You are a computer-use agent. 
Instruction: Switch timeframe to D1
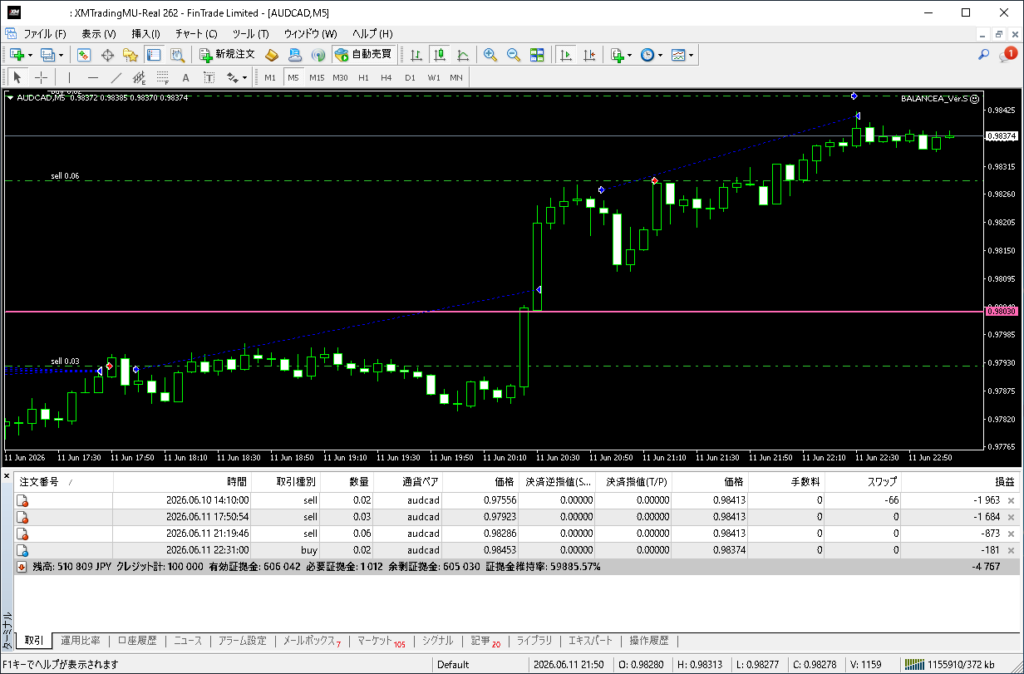(x=410, y=78)
